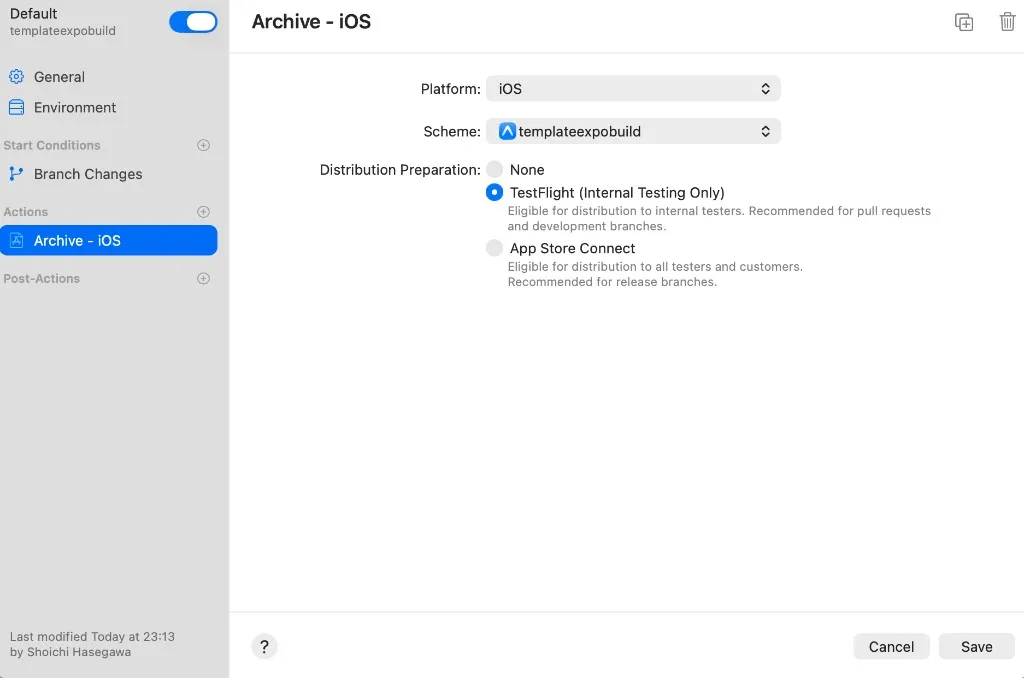Click the duplicate action icon
The image size is (1024, 678).
pyautogui.click(x=963, y=22)
